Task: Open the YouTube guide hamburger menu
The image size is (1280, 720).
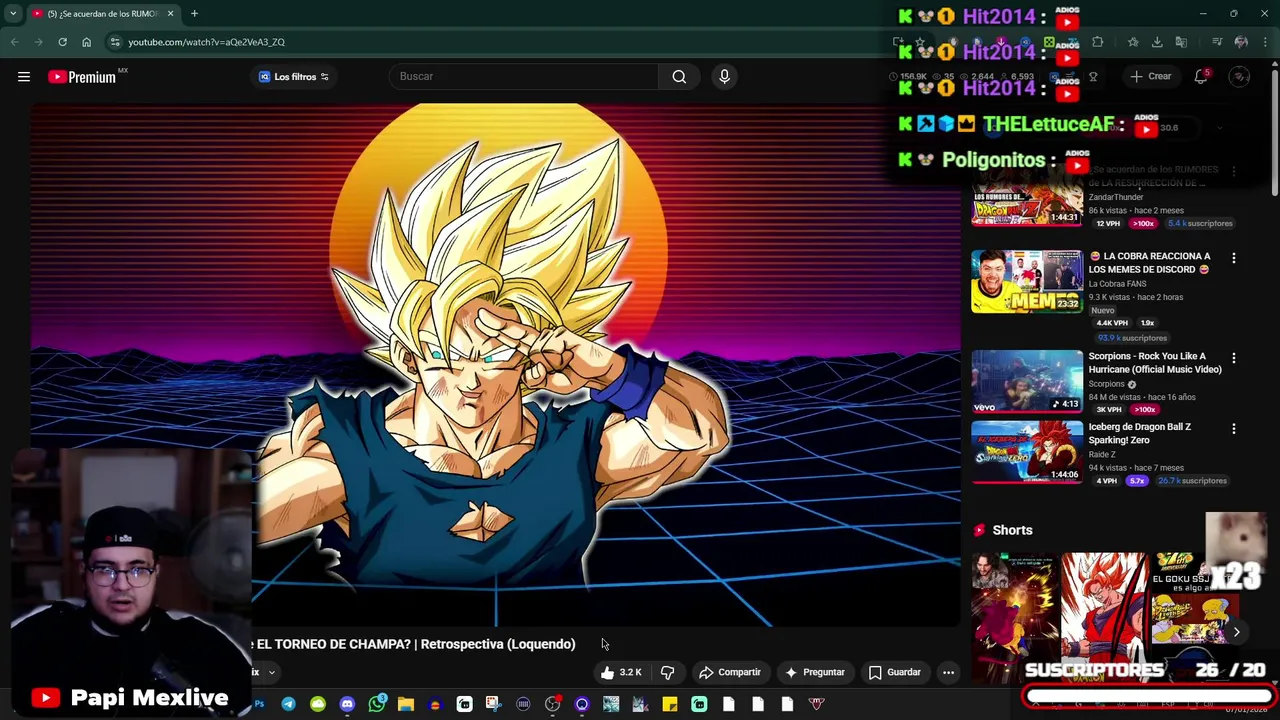Action: 24,77
